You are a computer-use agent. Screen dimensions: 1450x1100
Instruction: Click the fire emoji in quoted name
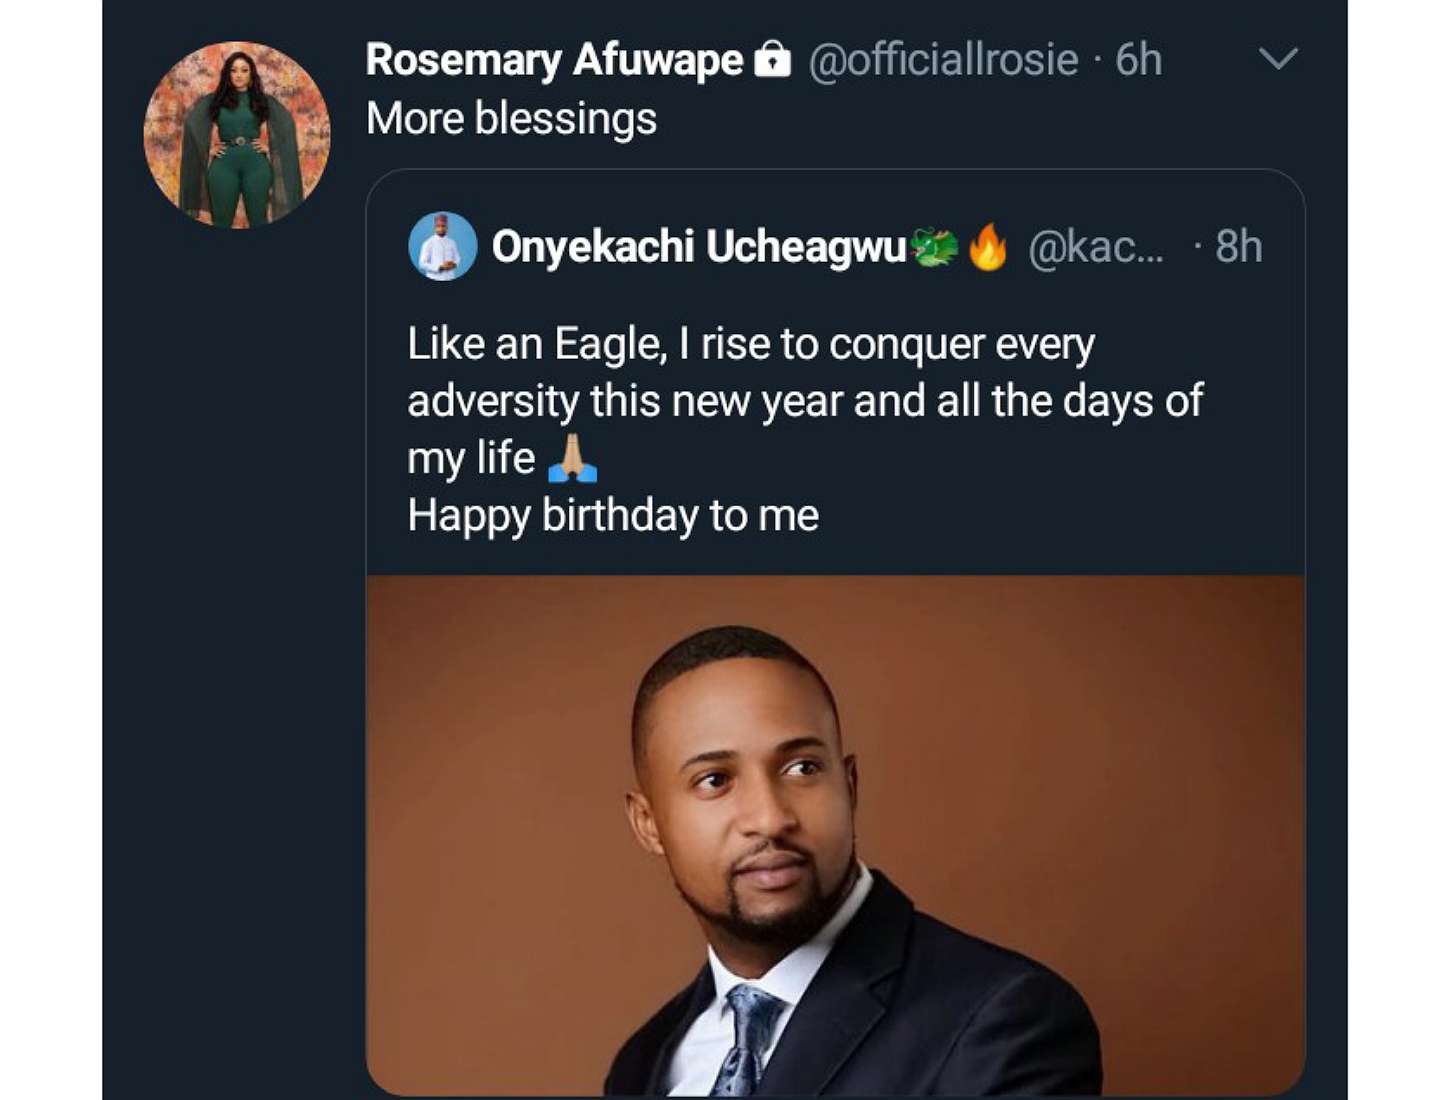coord(988,247)
